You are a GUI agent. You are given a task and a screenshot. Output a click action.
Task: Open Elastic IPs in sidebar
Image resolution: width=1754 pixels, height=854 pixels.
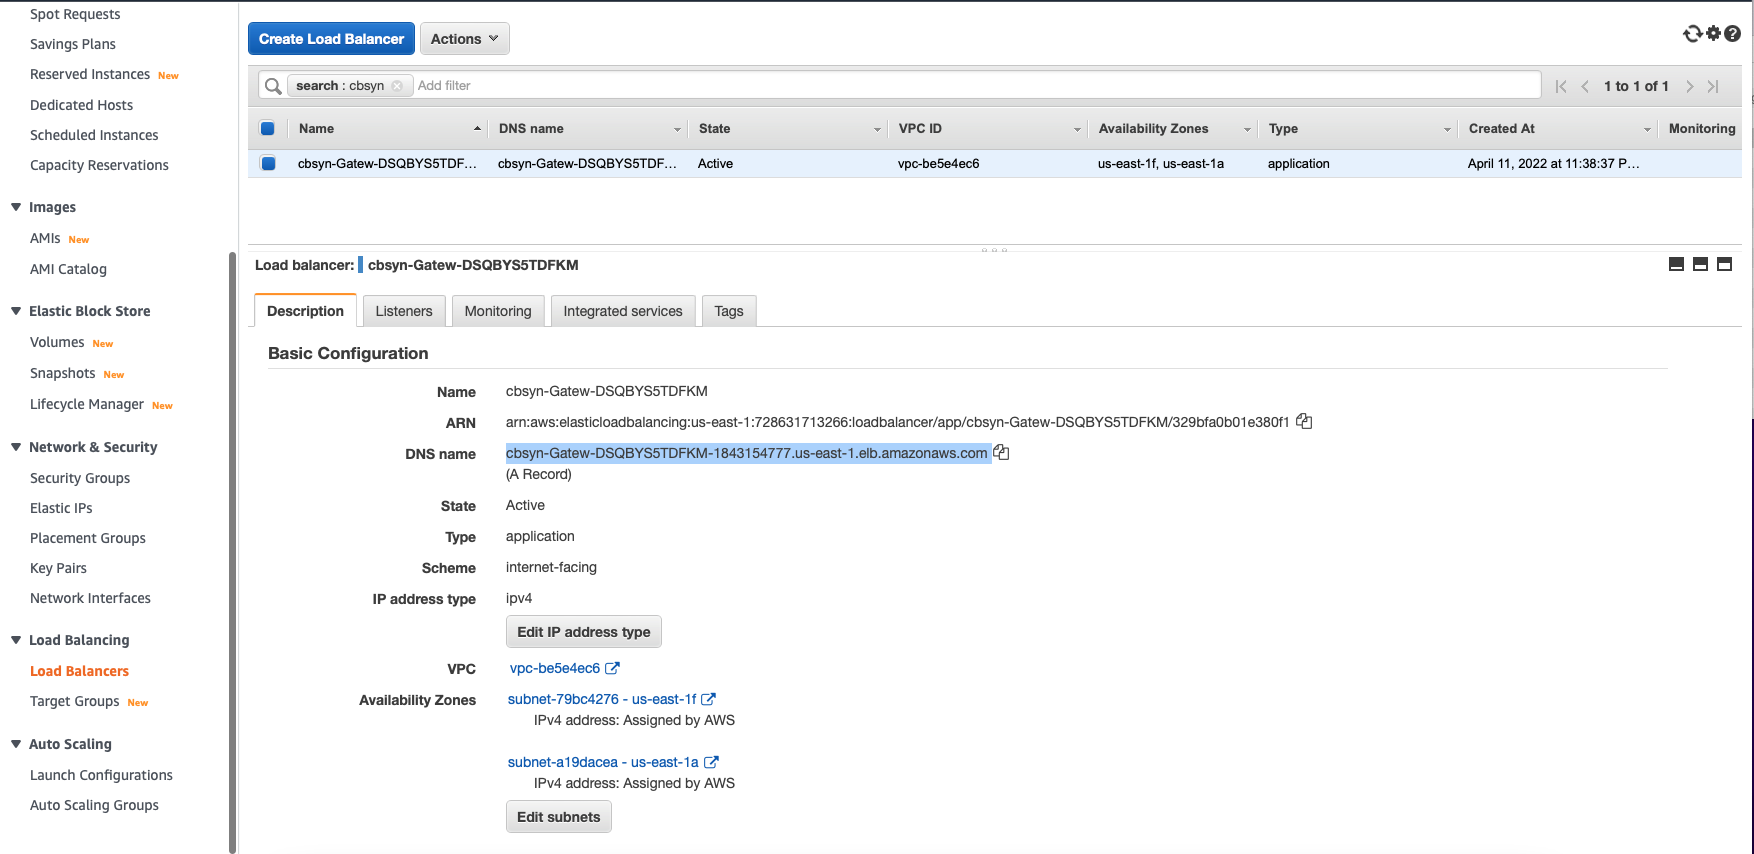coord(61,508)
